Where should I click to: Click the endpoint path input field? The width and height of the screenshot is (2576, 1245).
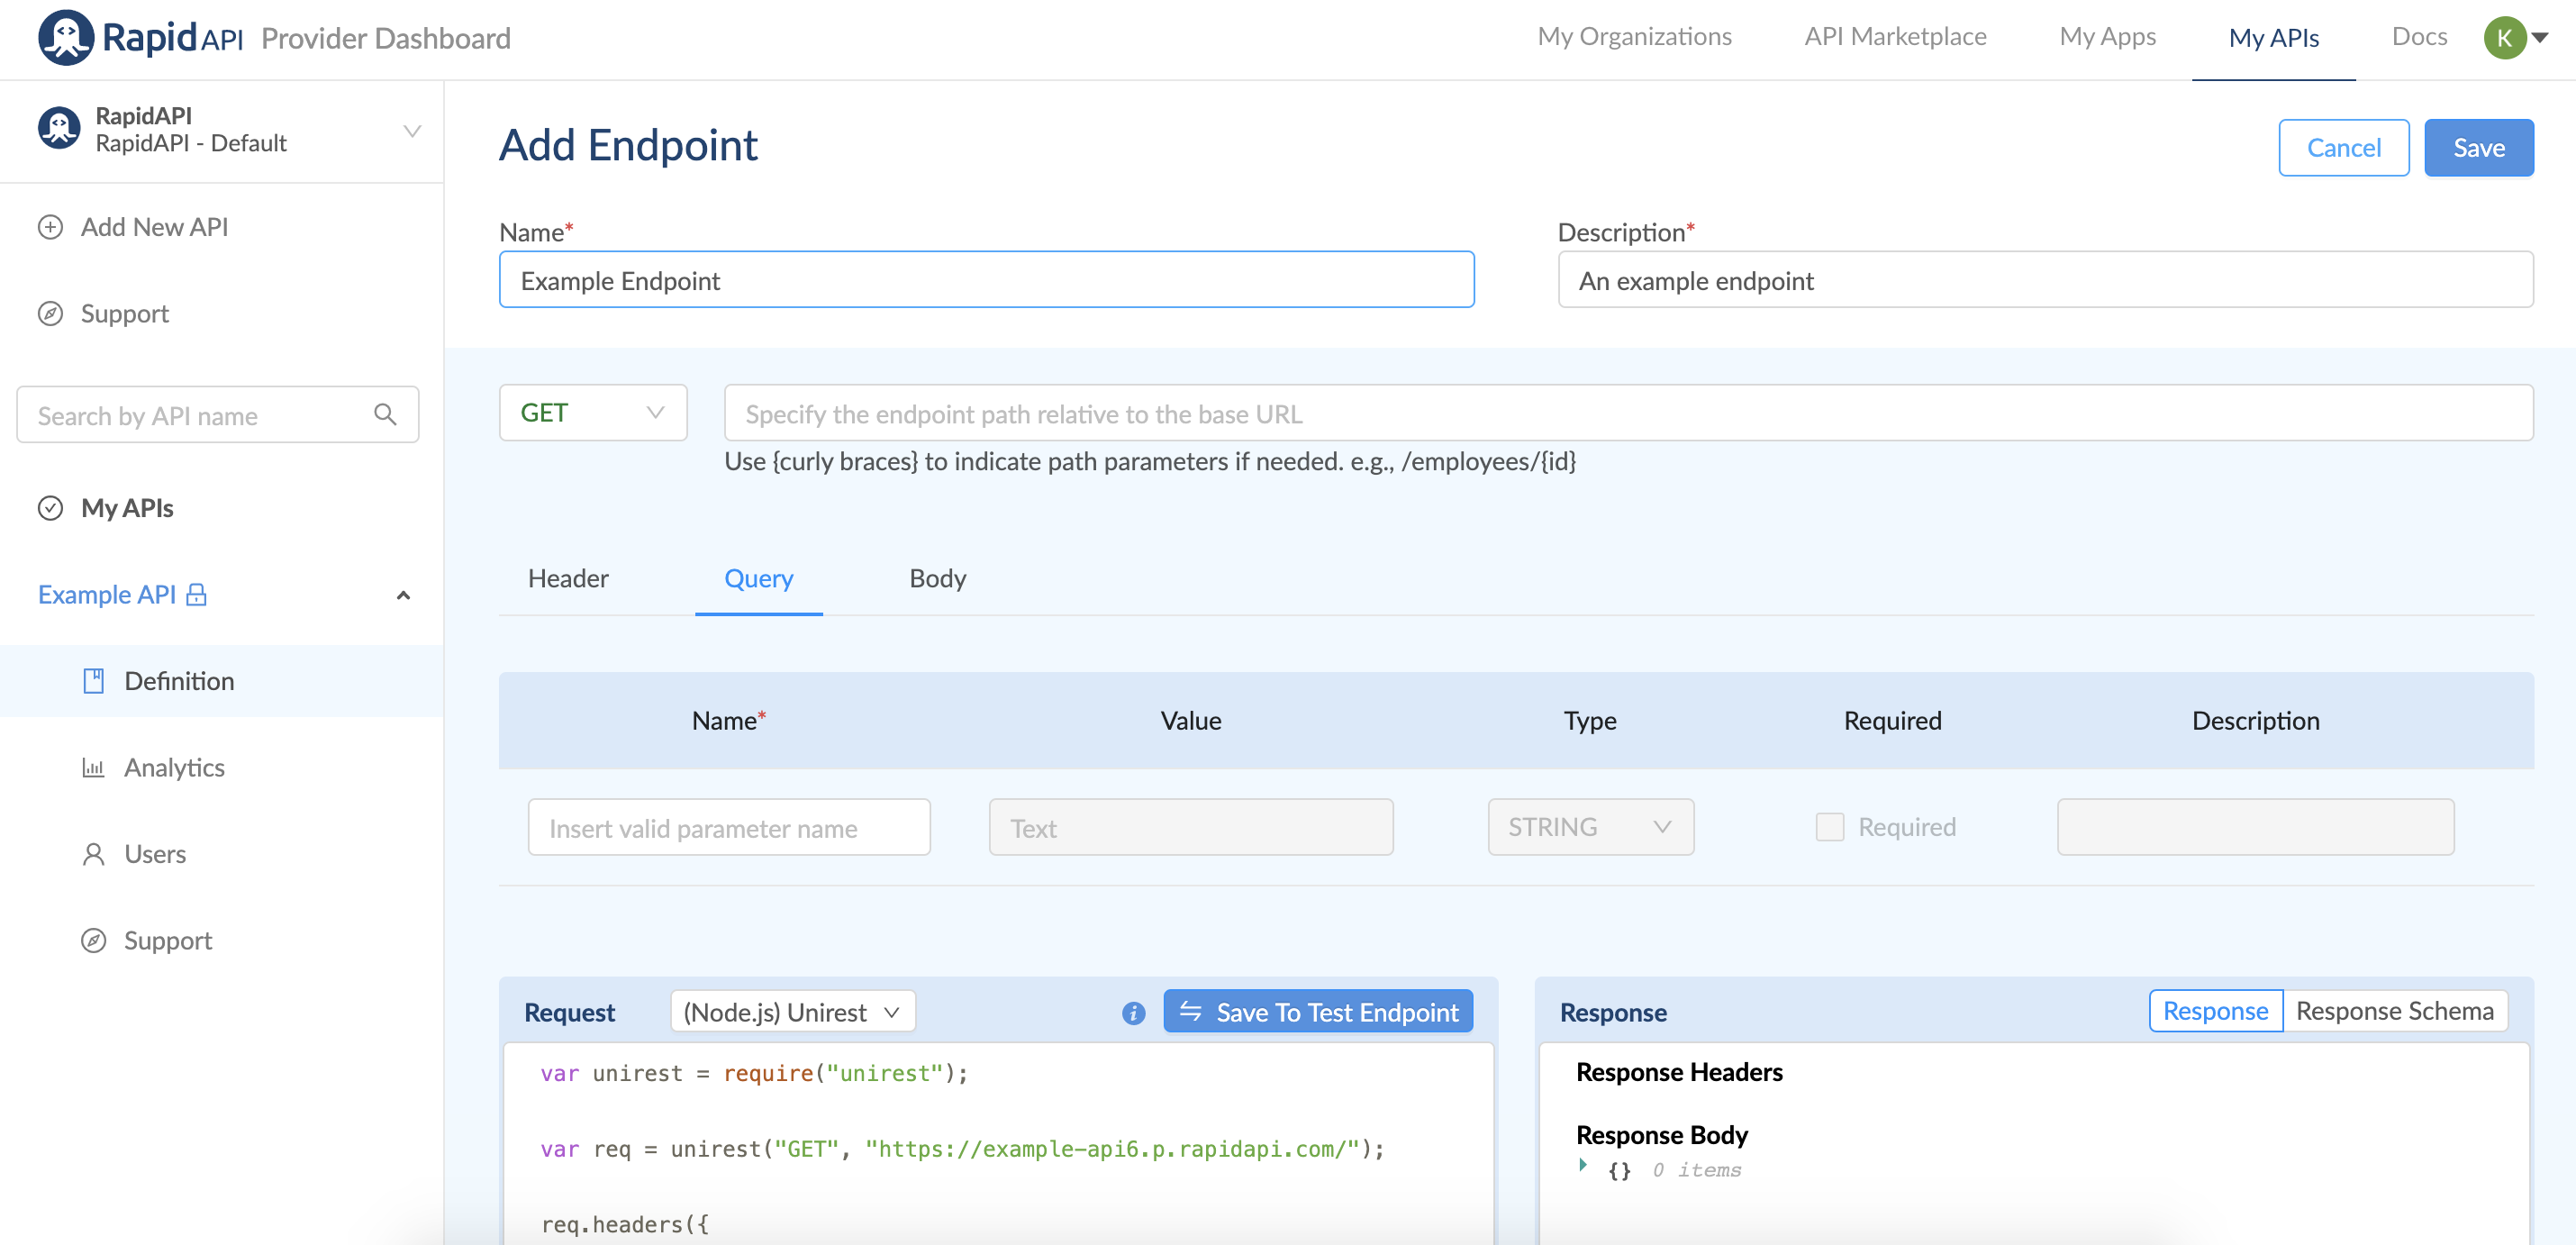pos(1627,413)
